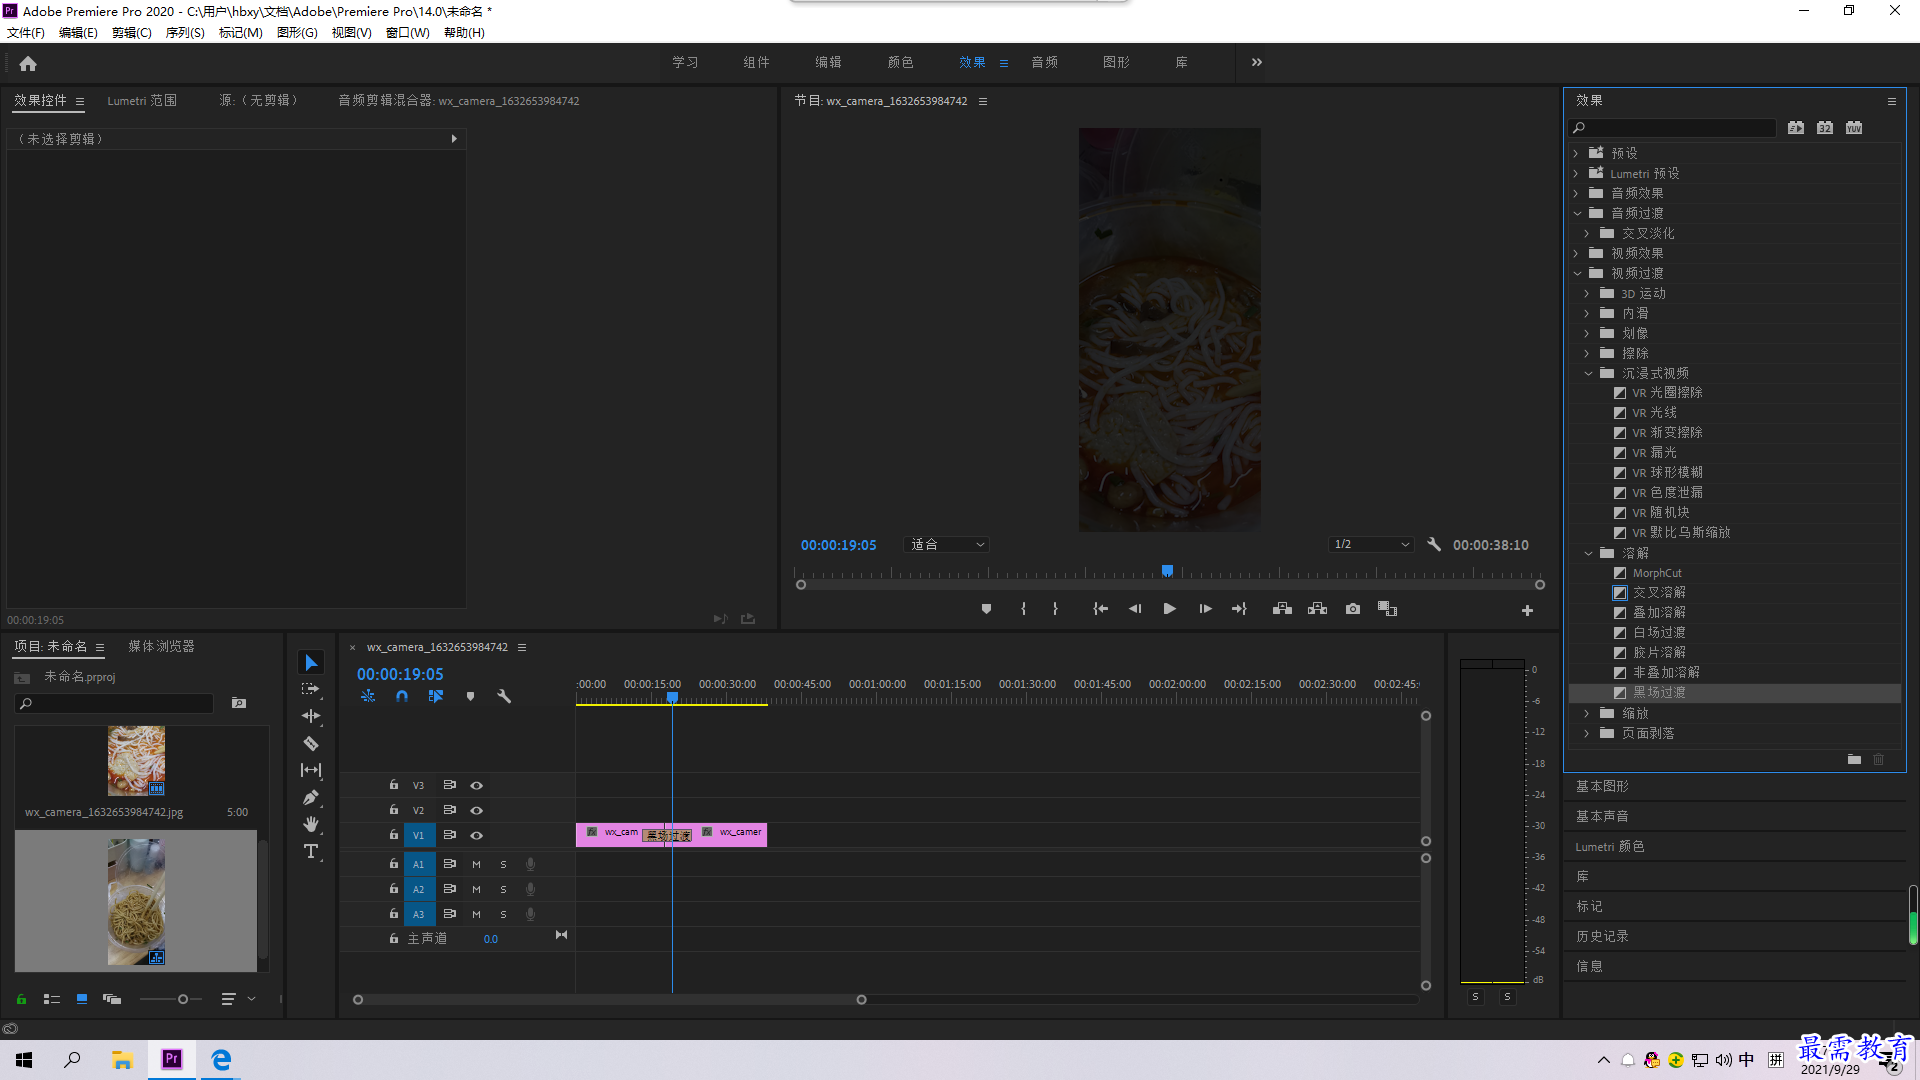Click the effects panel search field

[x=1672, y=128]
